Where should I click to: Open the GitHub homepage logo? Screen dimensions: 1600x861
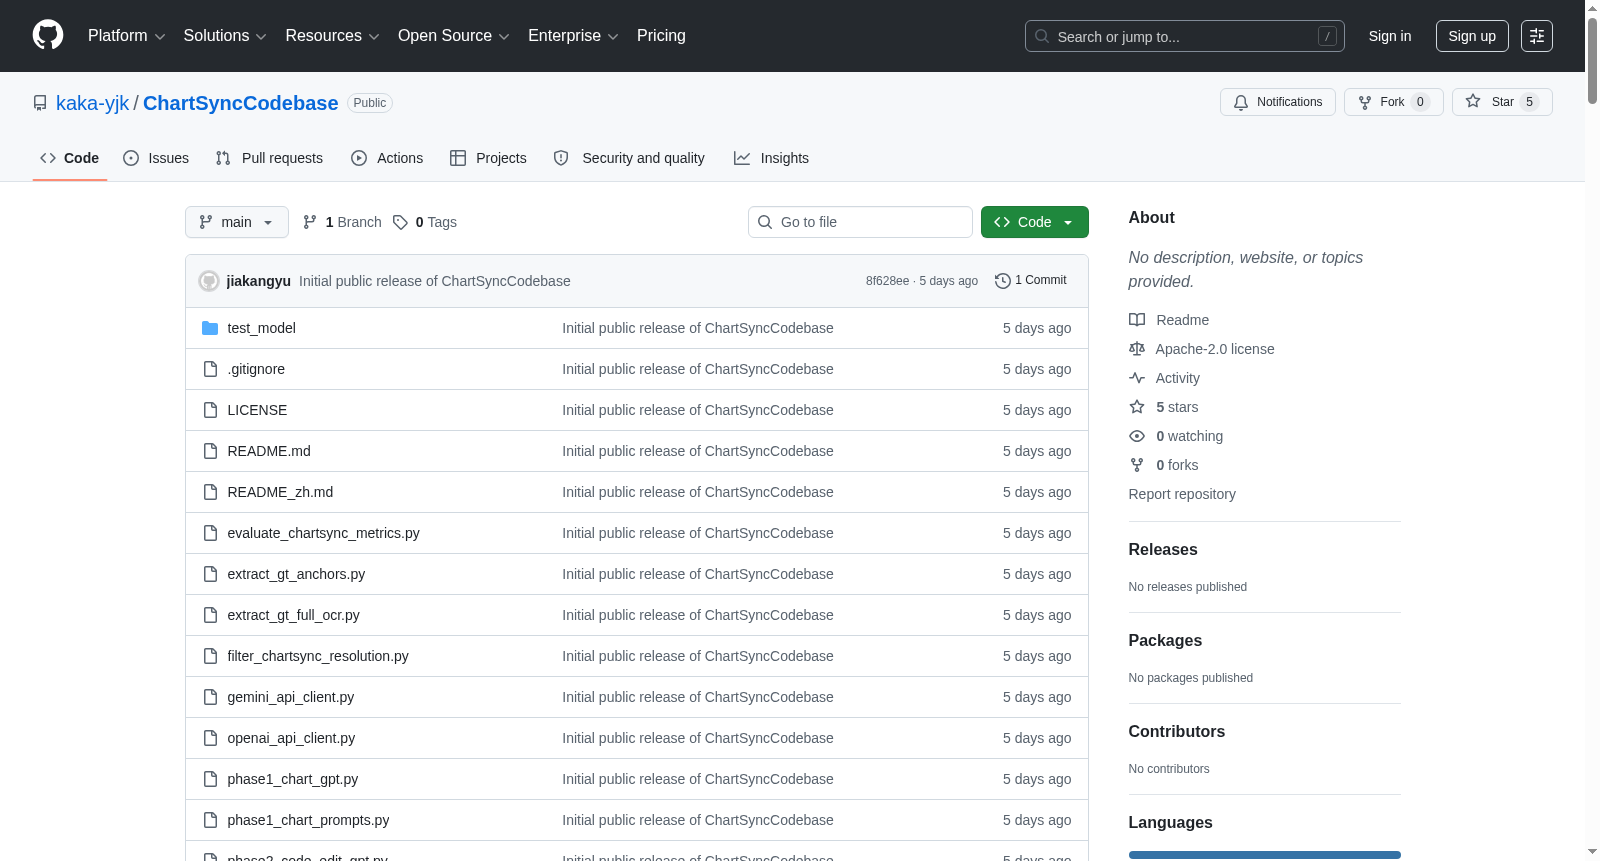[x=48, y=36]
